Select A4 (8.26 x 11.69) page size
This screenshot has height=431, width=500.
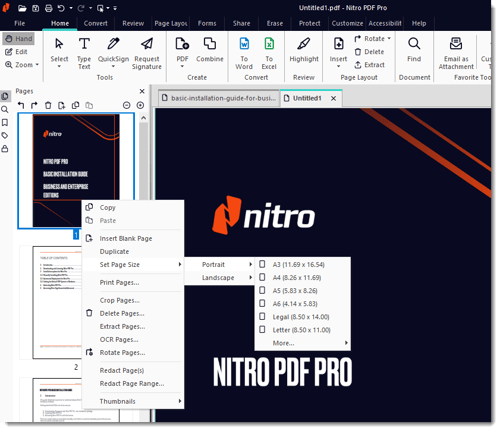coord(302,277)
